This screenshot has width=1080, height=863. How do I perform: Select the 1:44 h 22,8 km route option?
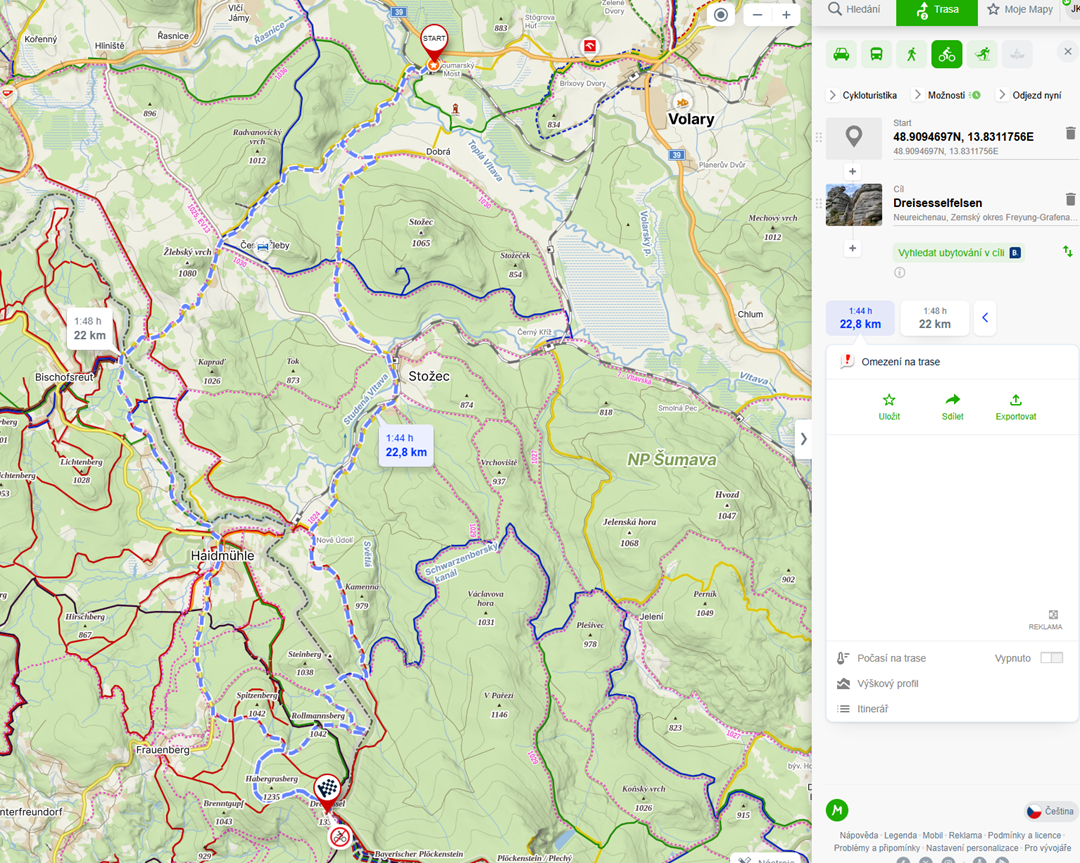tap(860, 318)
